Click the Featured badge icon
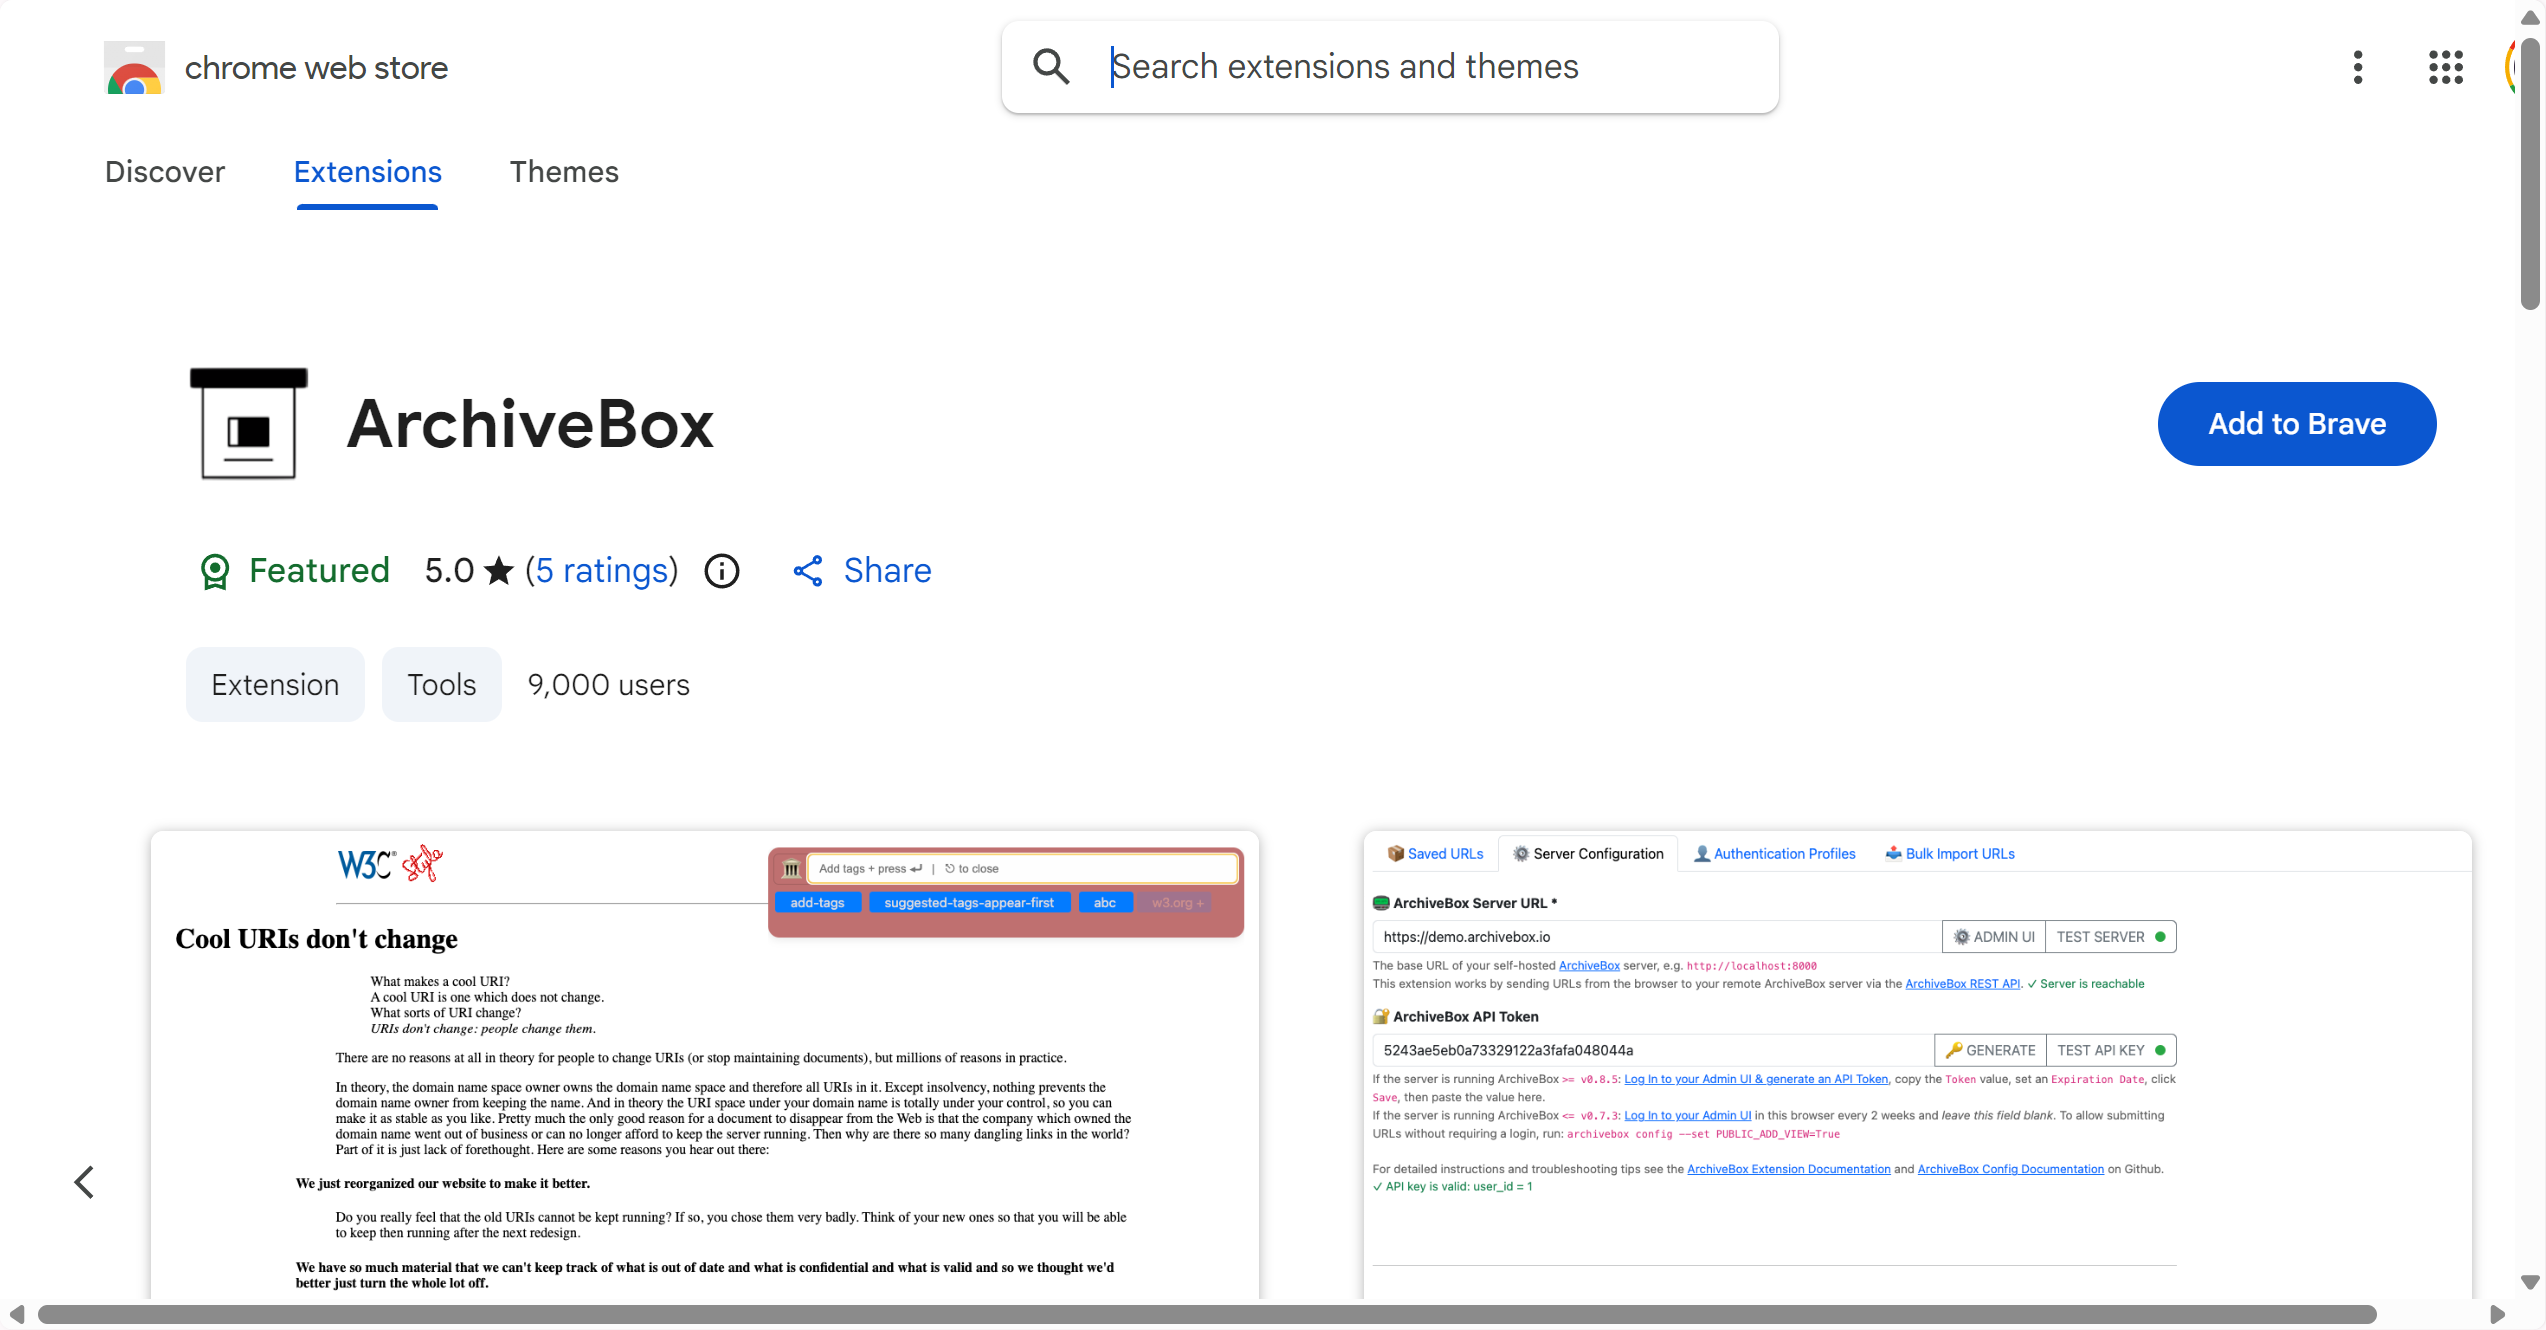The width and height of the screenshot is (2546, 1330). click(215, 571)
